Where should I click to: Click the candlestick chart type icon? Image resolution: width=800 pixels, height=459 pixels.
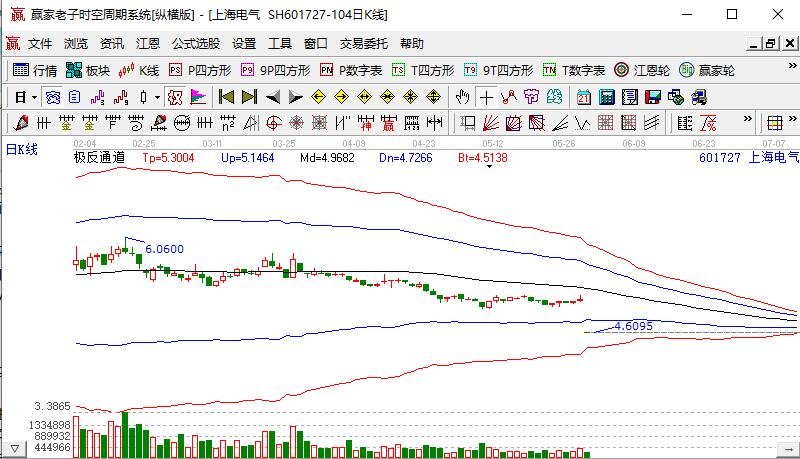(144, 97)
